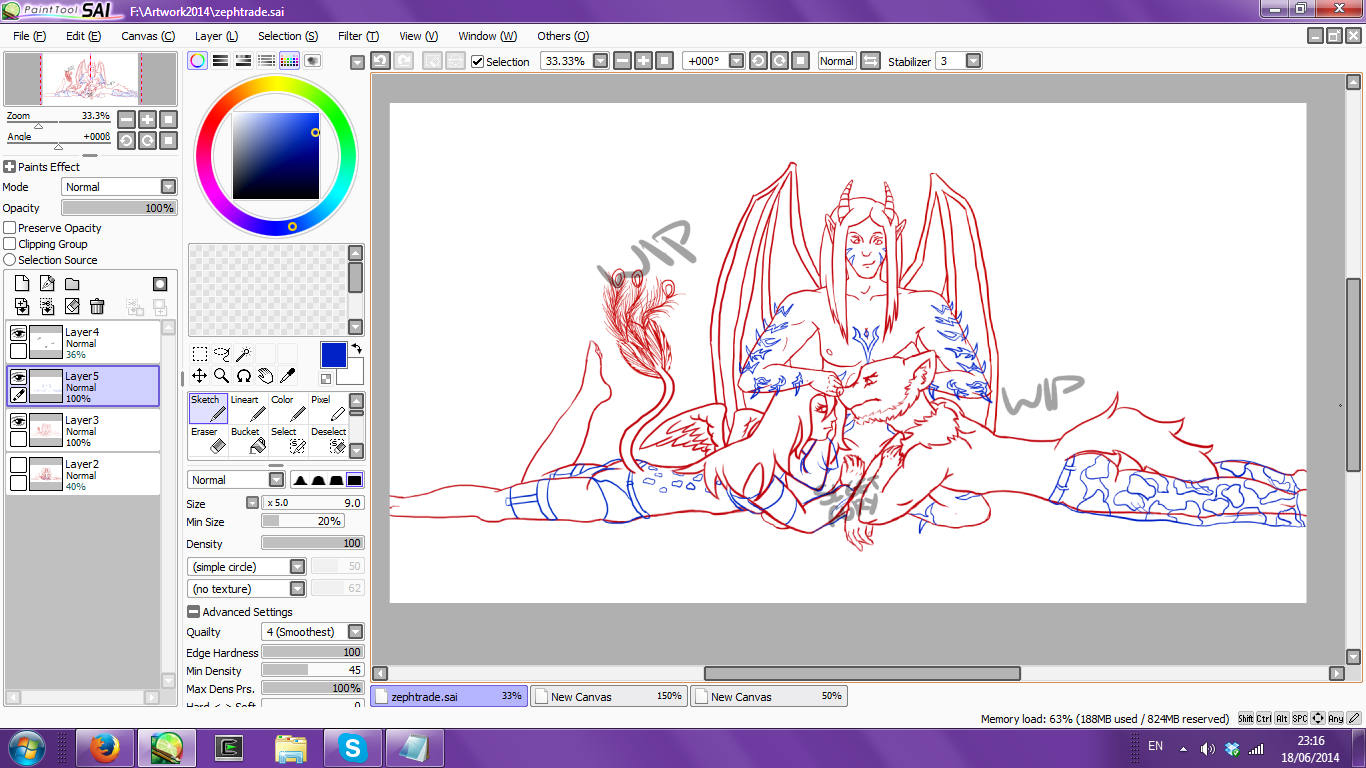Select the Lasso selection tool
The width and height of the screenshot is (1366, 768).
[221, 353]
